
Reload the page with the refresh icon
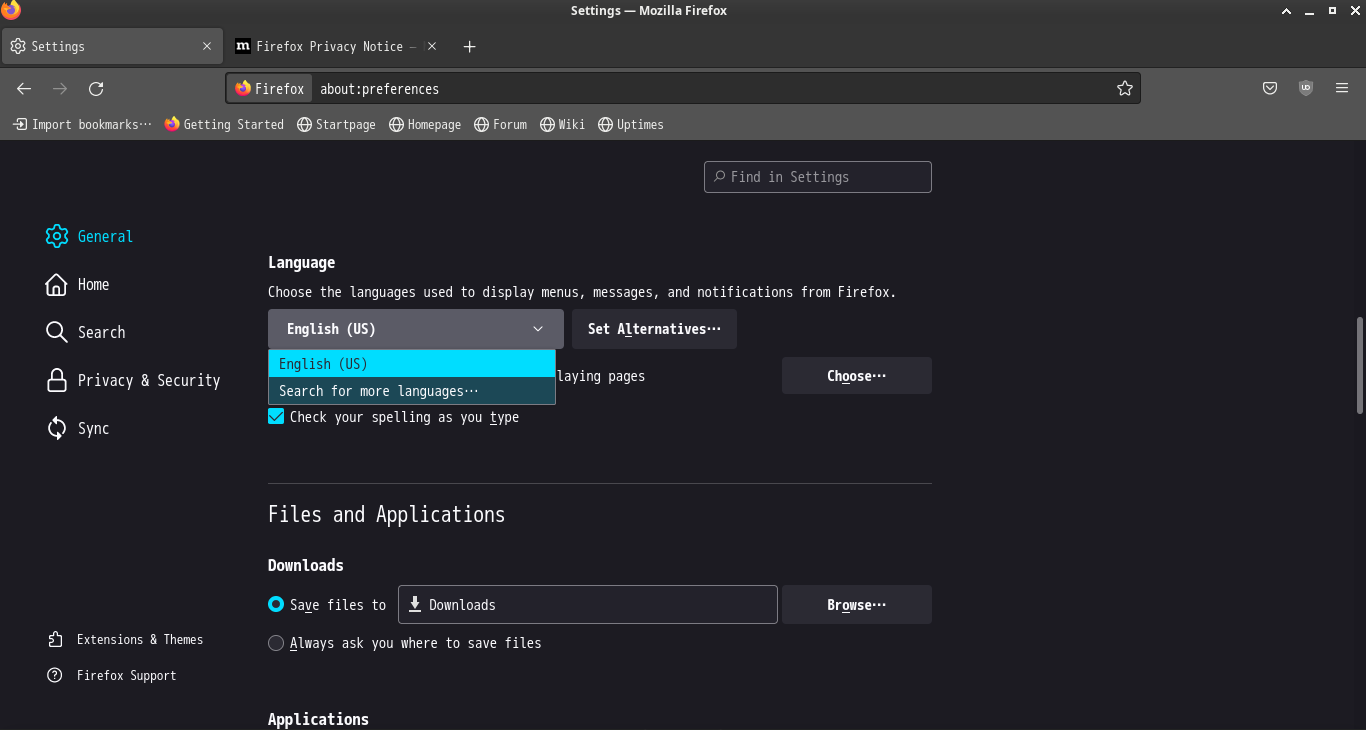tap(96, 88)
